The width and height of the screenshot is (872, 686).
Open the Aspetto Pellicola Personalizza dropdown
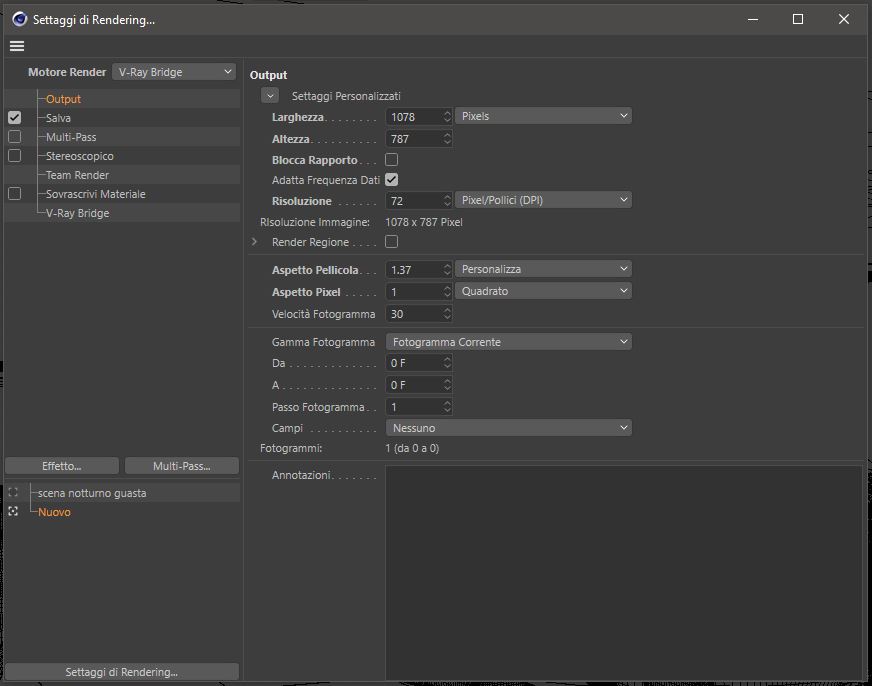click(543, 269)
